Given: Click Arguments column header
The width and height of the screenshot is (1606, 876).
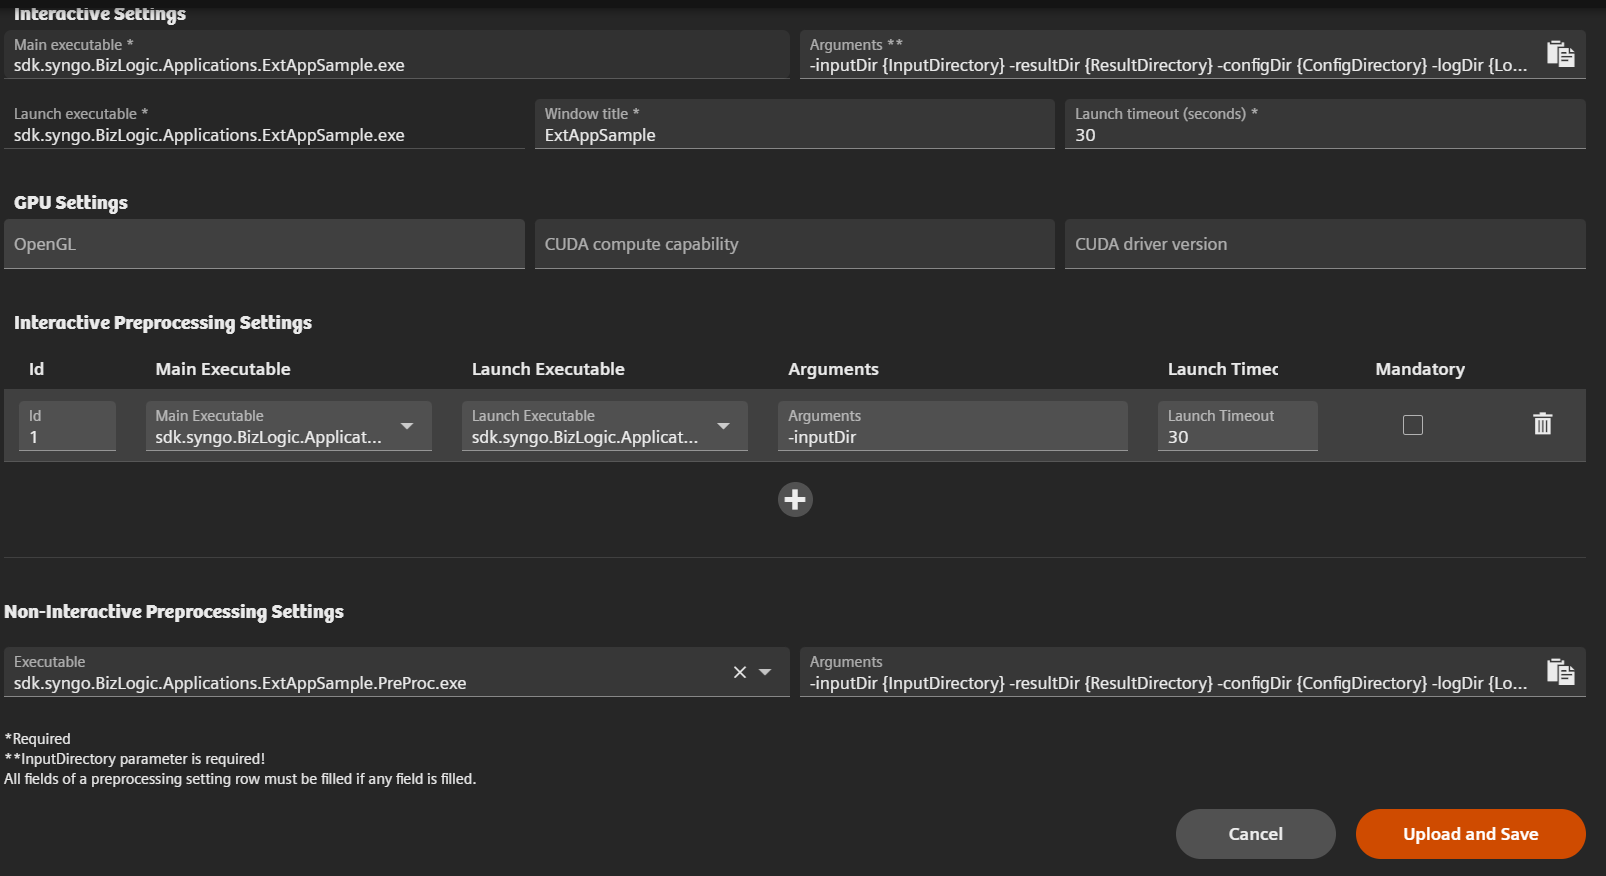Looking at the screenshot, I should point(833,369).
